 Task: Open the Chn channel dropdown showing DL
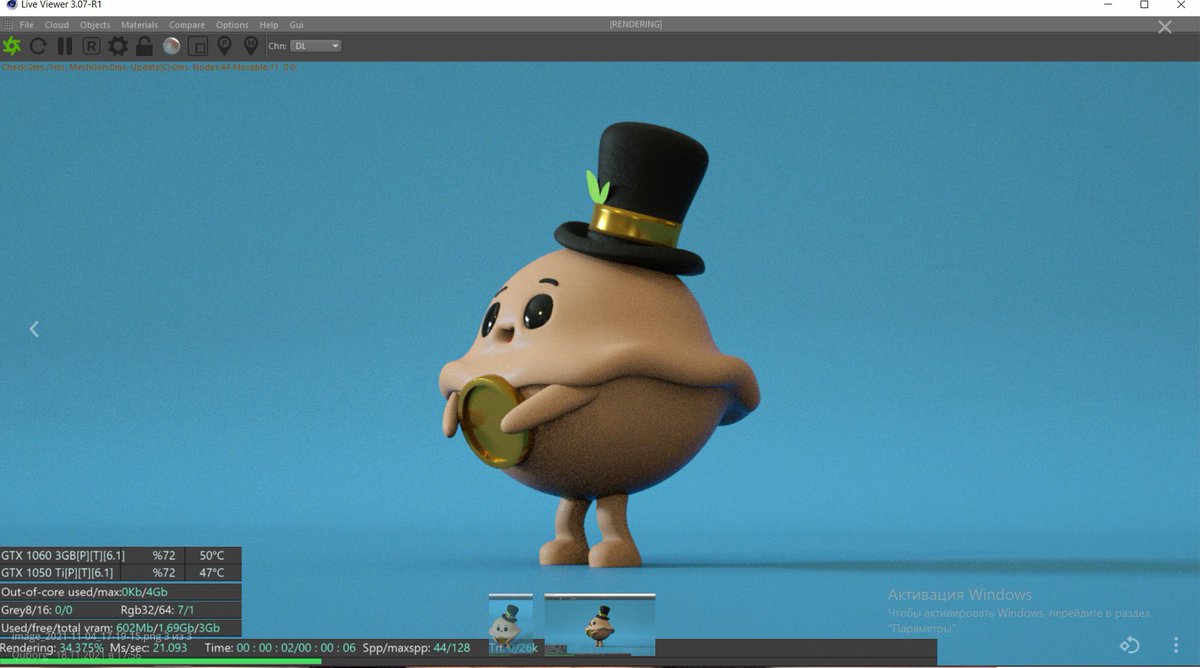pyautogui.click(x=316, y=46)
